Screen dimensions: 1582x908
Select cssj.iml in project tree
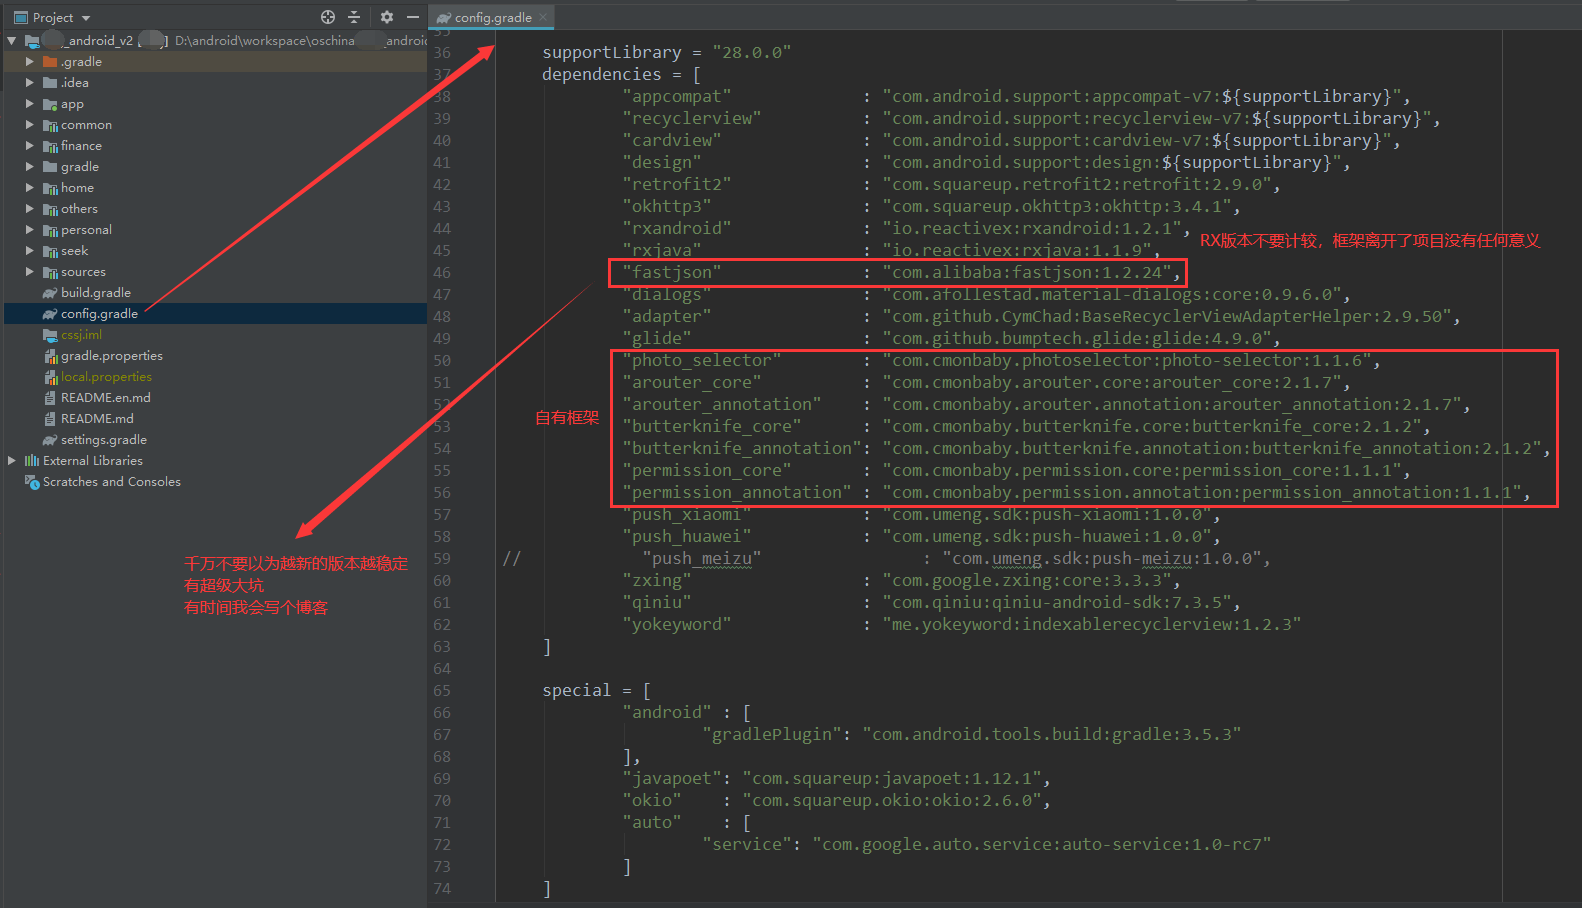tap(82, 335)
